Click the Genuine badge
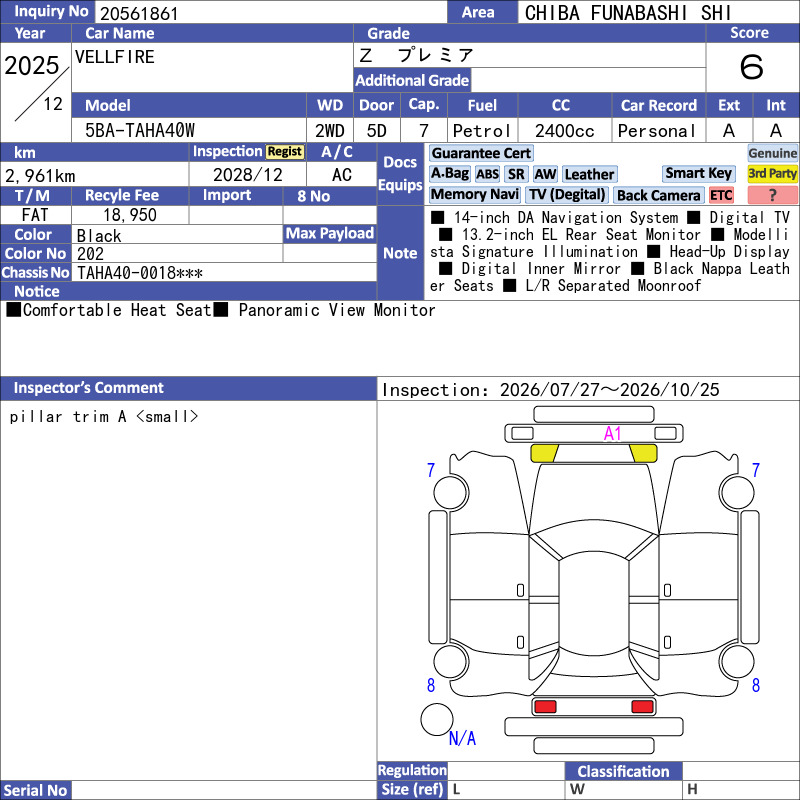The height and width of the screenshot is (800, 800). click(772, 153)
